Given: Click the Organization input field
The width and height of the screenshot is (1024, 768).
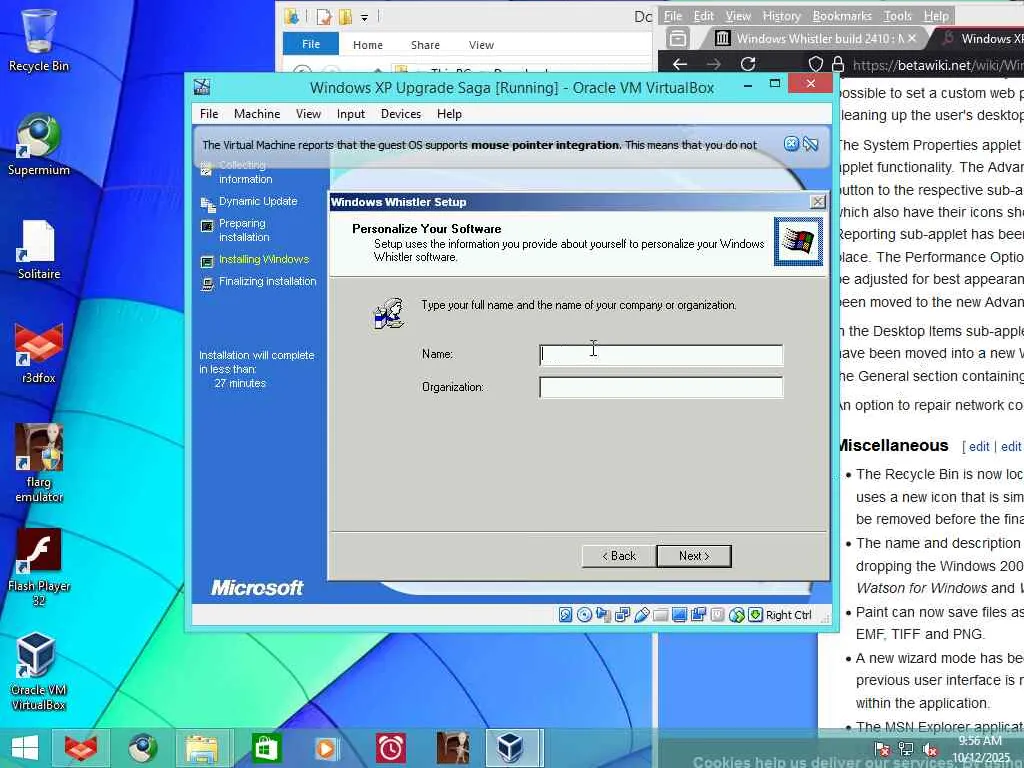Looking at the screenshot, I should coord(661,387).
